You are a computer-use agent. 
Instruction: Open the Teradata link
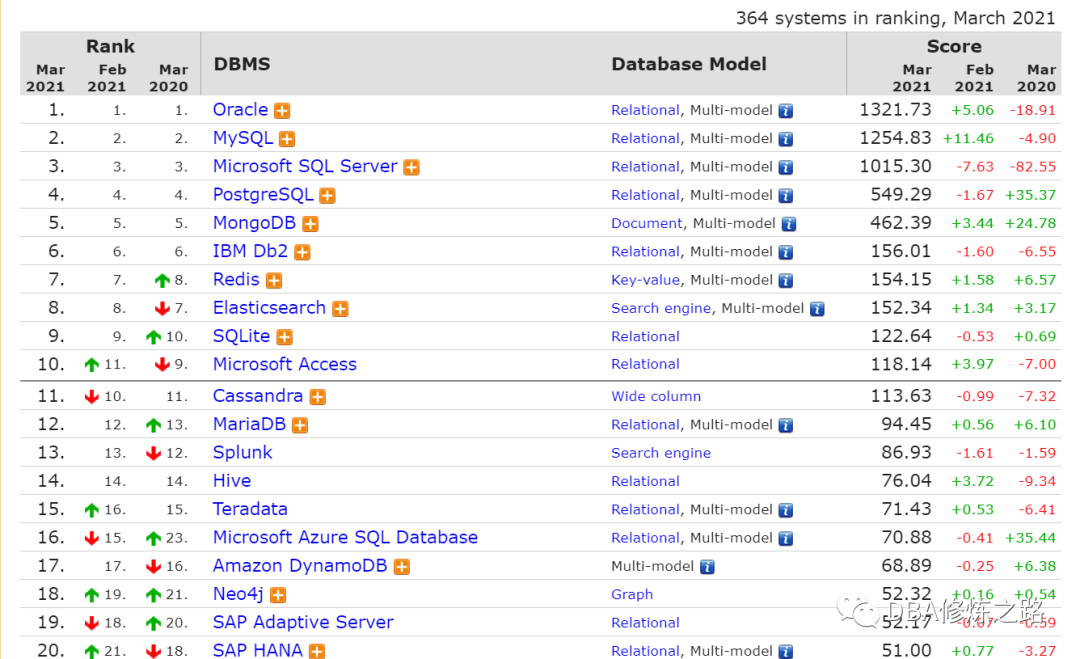click(250, 508)
